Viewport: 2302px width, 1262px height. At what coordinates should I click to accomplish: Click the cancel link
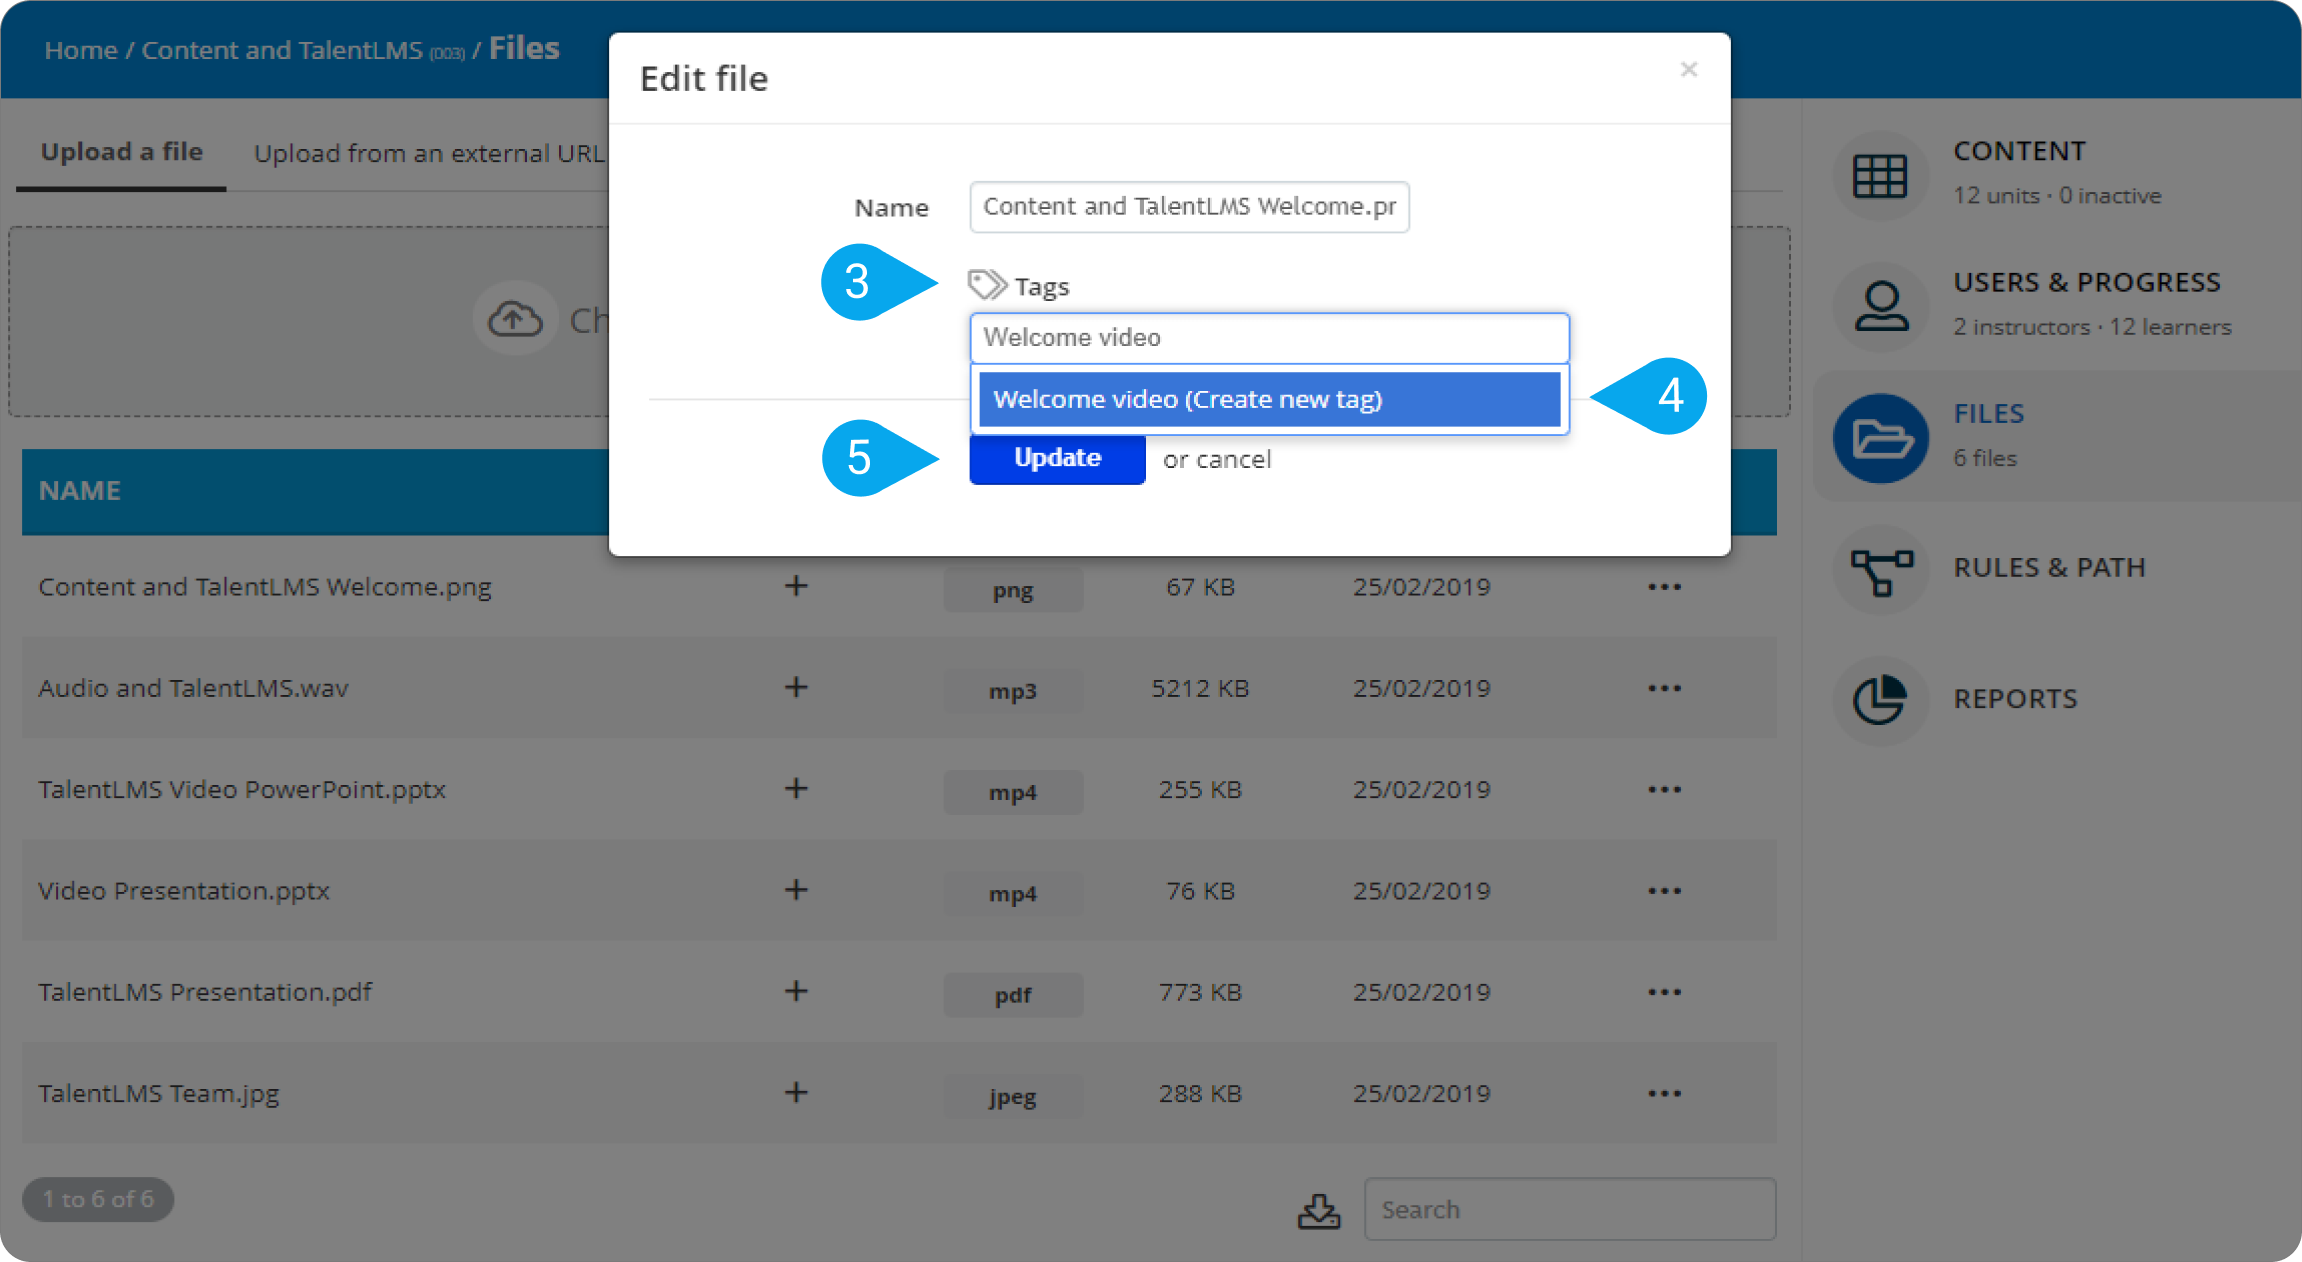pos(1234,459)
